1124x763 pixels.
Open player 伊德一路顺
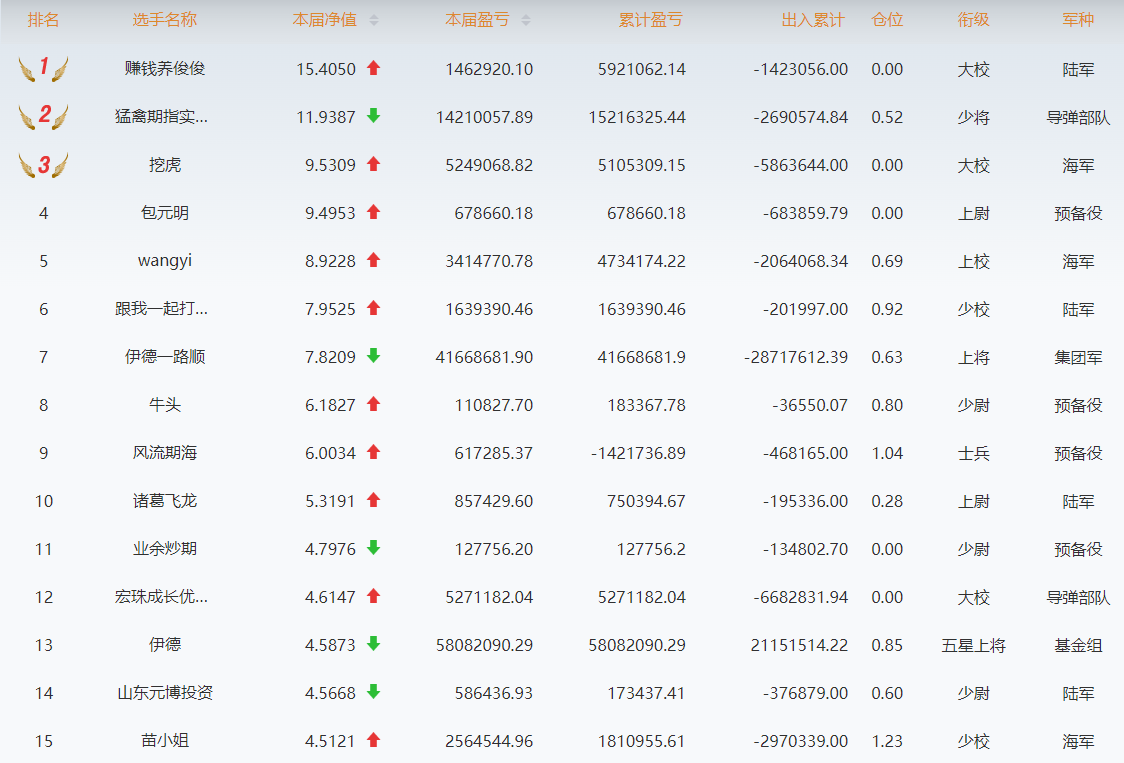[165, 357]
